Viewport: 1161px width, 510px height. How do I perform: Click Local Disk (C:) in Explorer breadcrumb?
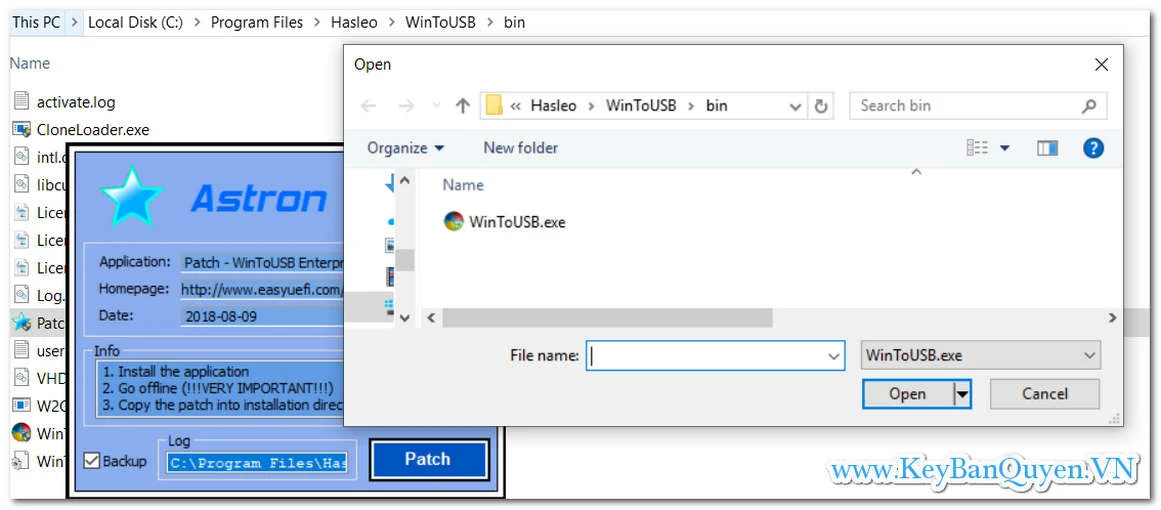pos(135,22)
